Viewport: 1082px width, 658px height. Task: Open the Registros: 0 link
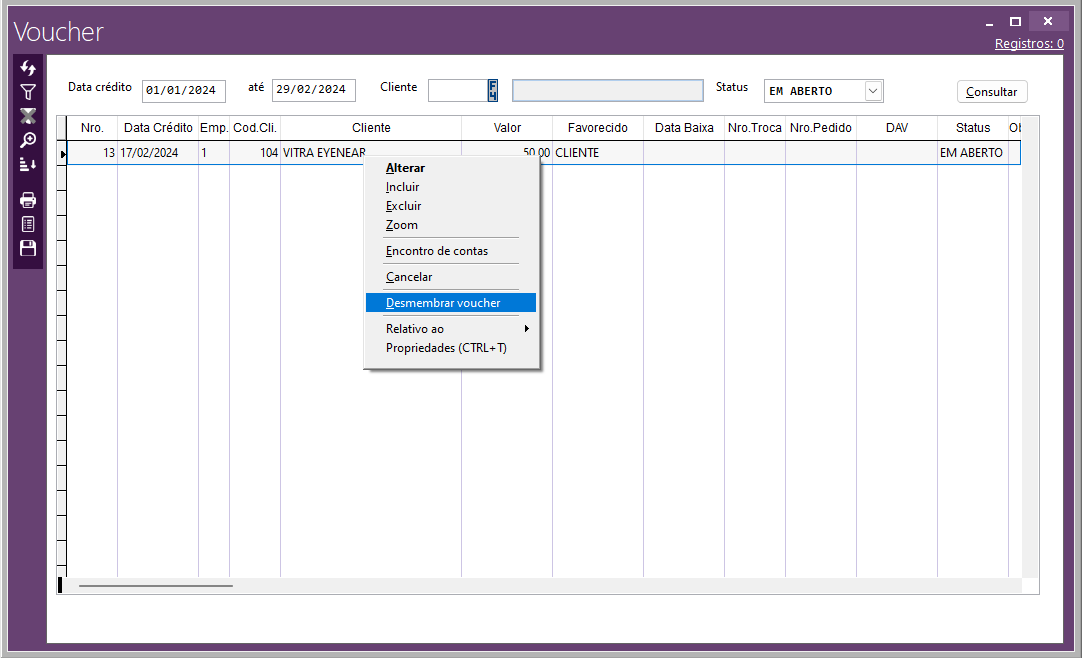(x=1028, y=44)
